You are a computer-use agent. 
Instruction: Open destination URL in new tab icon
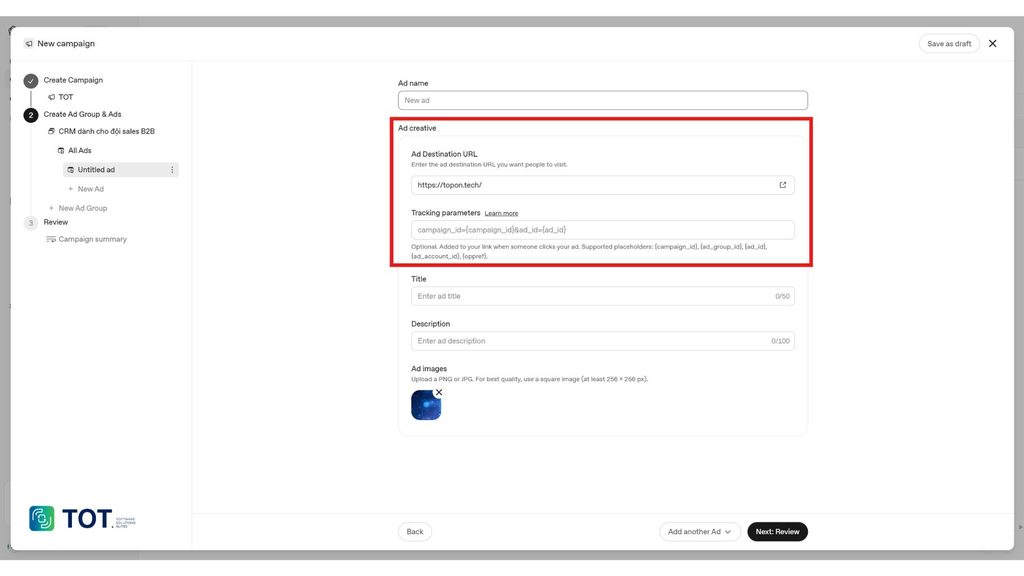tap(782, 185)
